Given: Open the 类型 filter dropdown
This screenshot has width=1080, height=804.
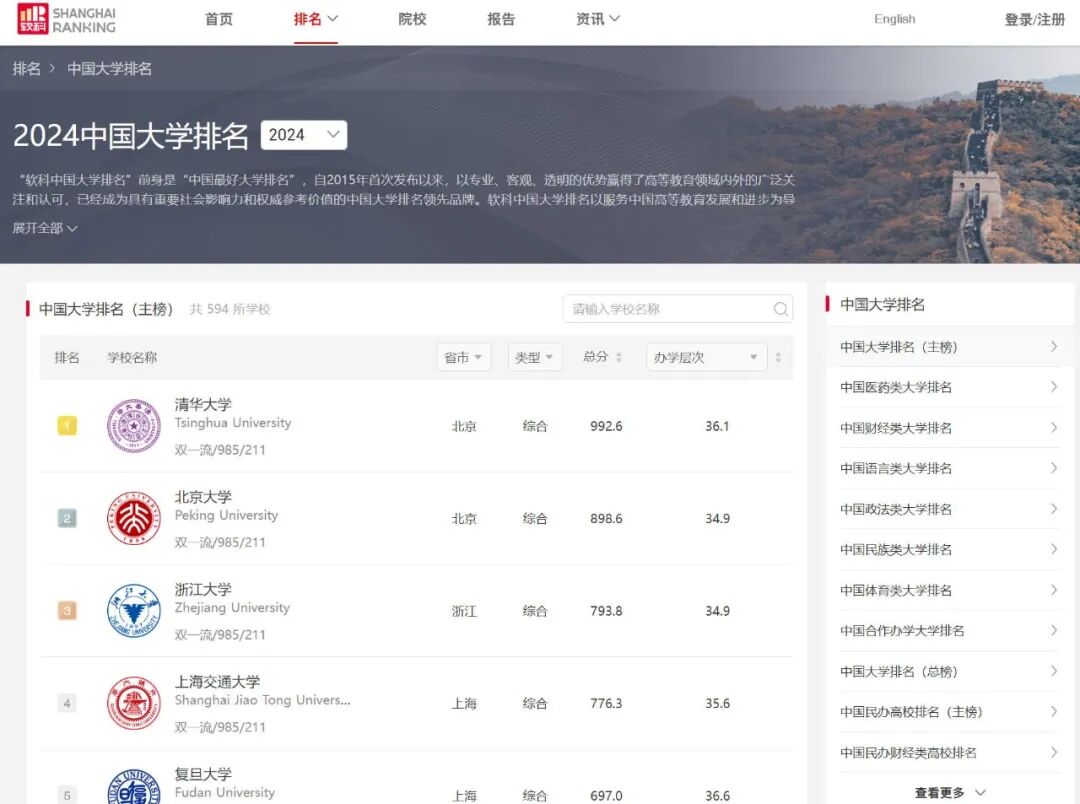Looking at the screenshot, I should [535, 357].
